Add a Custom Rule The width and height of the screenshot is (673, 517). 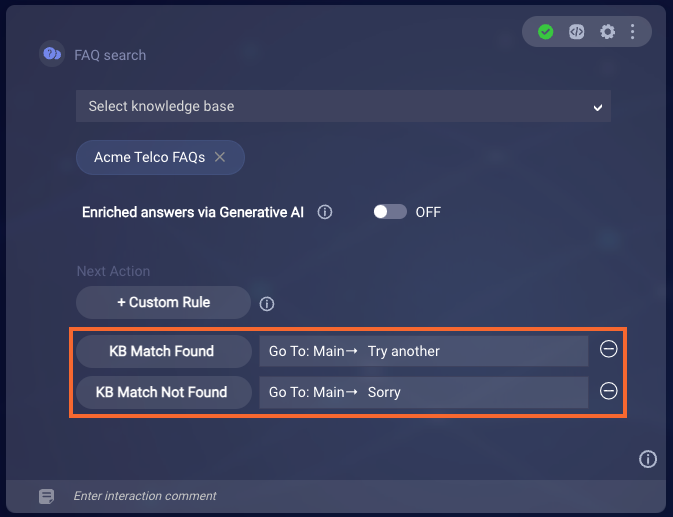(163, 302)
